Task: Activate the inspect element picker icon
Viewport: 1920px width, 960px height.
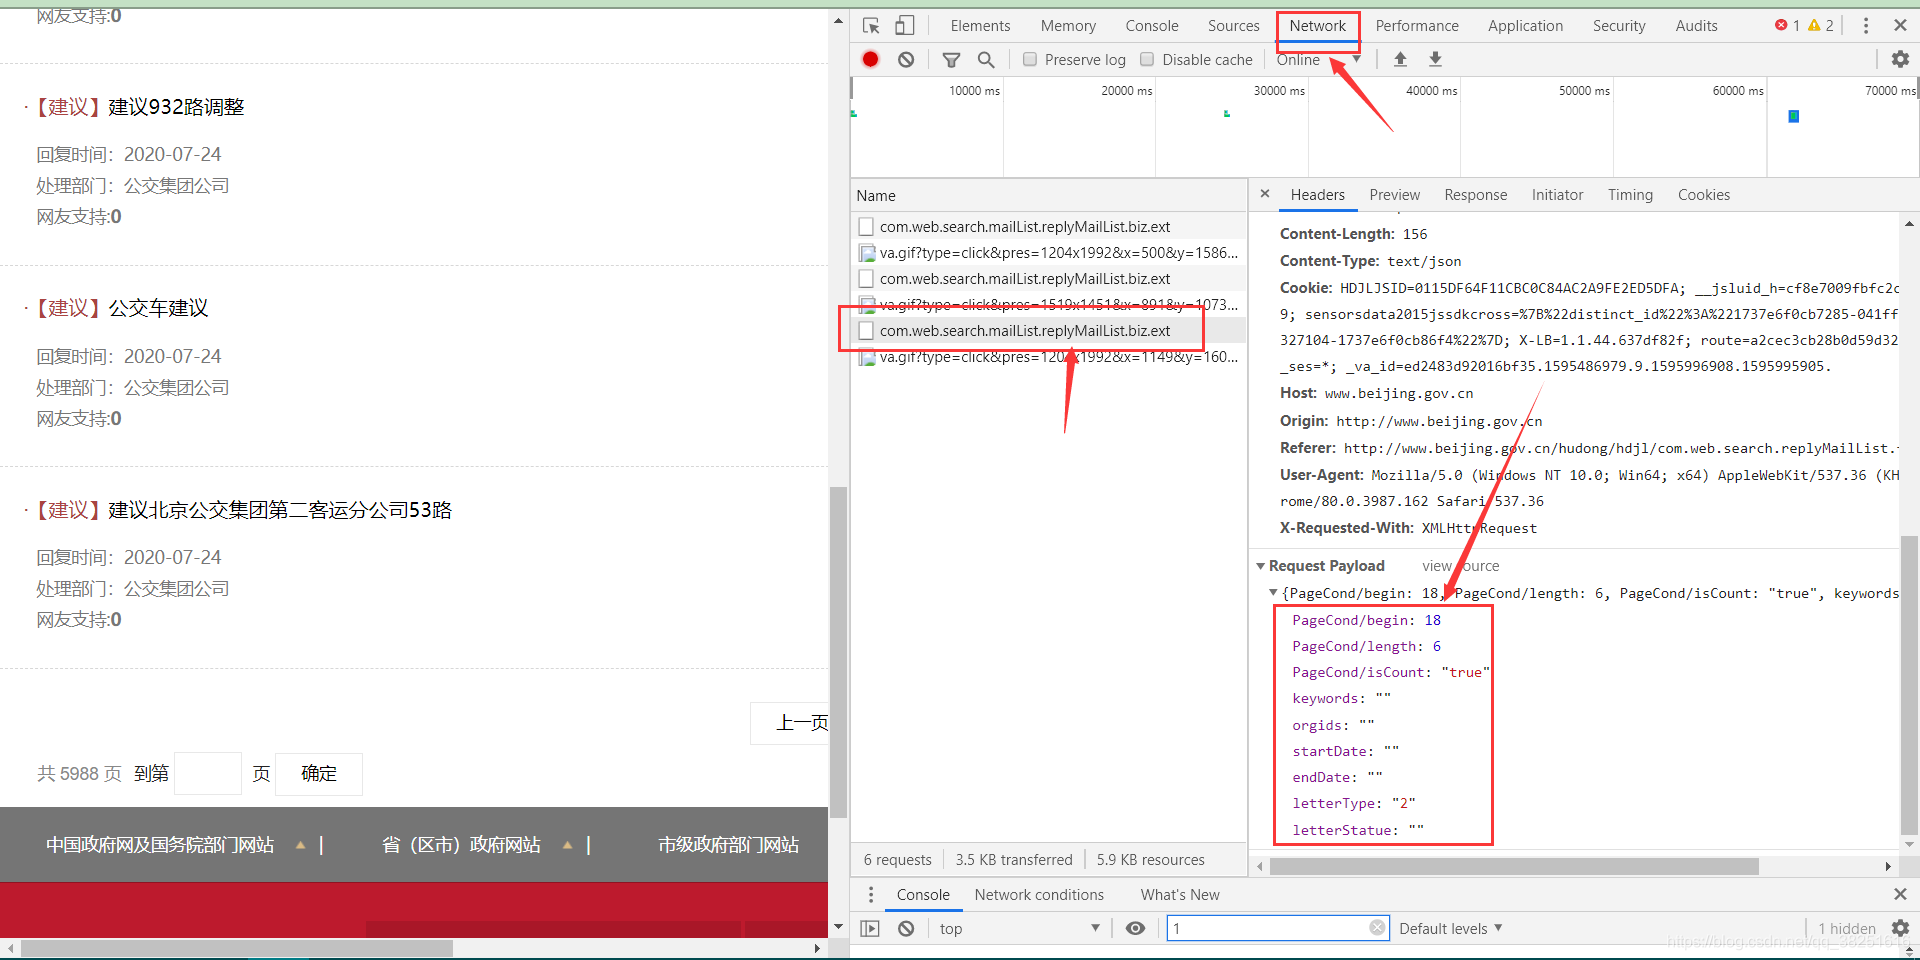Action: pyautogui.click(x=871, y=26)
